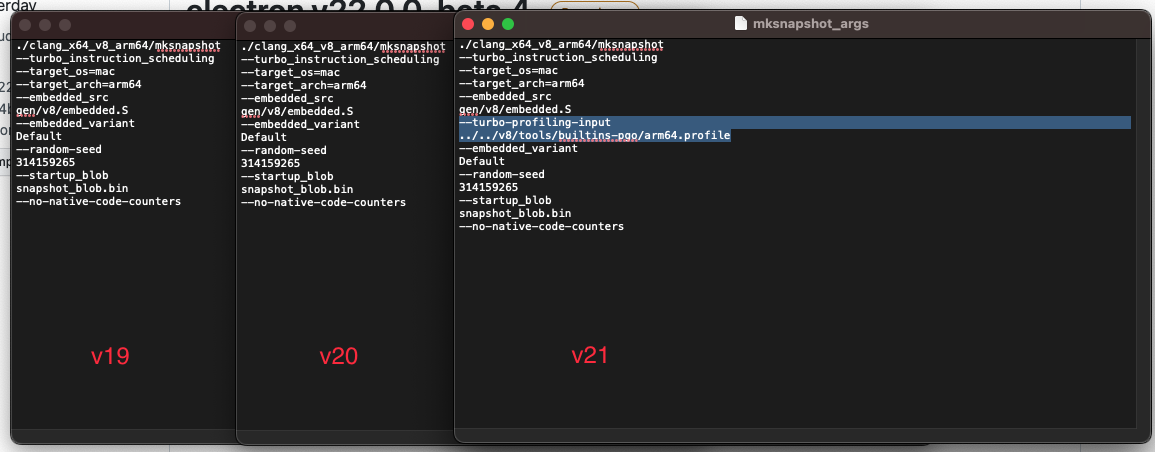Click the highlighted --turbo-profiling-input line
Image resolution: width=1155 pixels, height=452 pixels.
[794, 122]
